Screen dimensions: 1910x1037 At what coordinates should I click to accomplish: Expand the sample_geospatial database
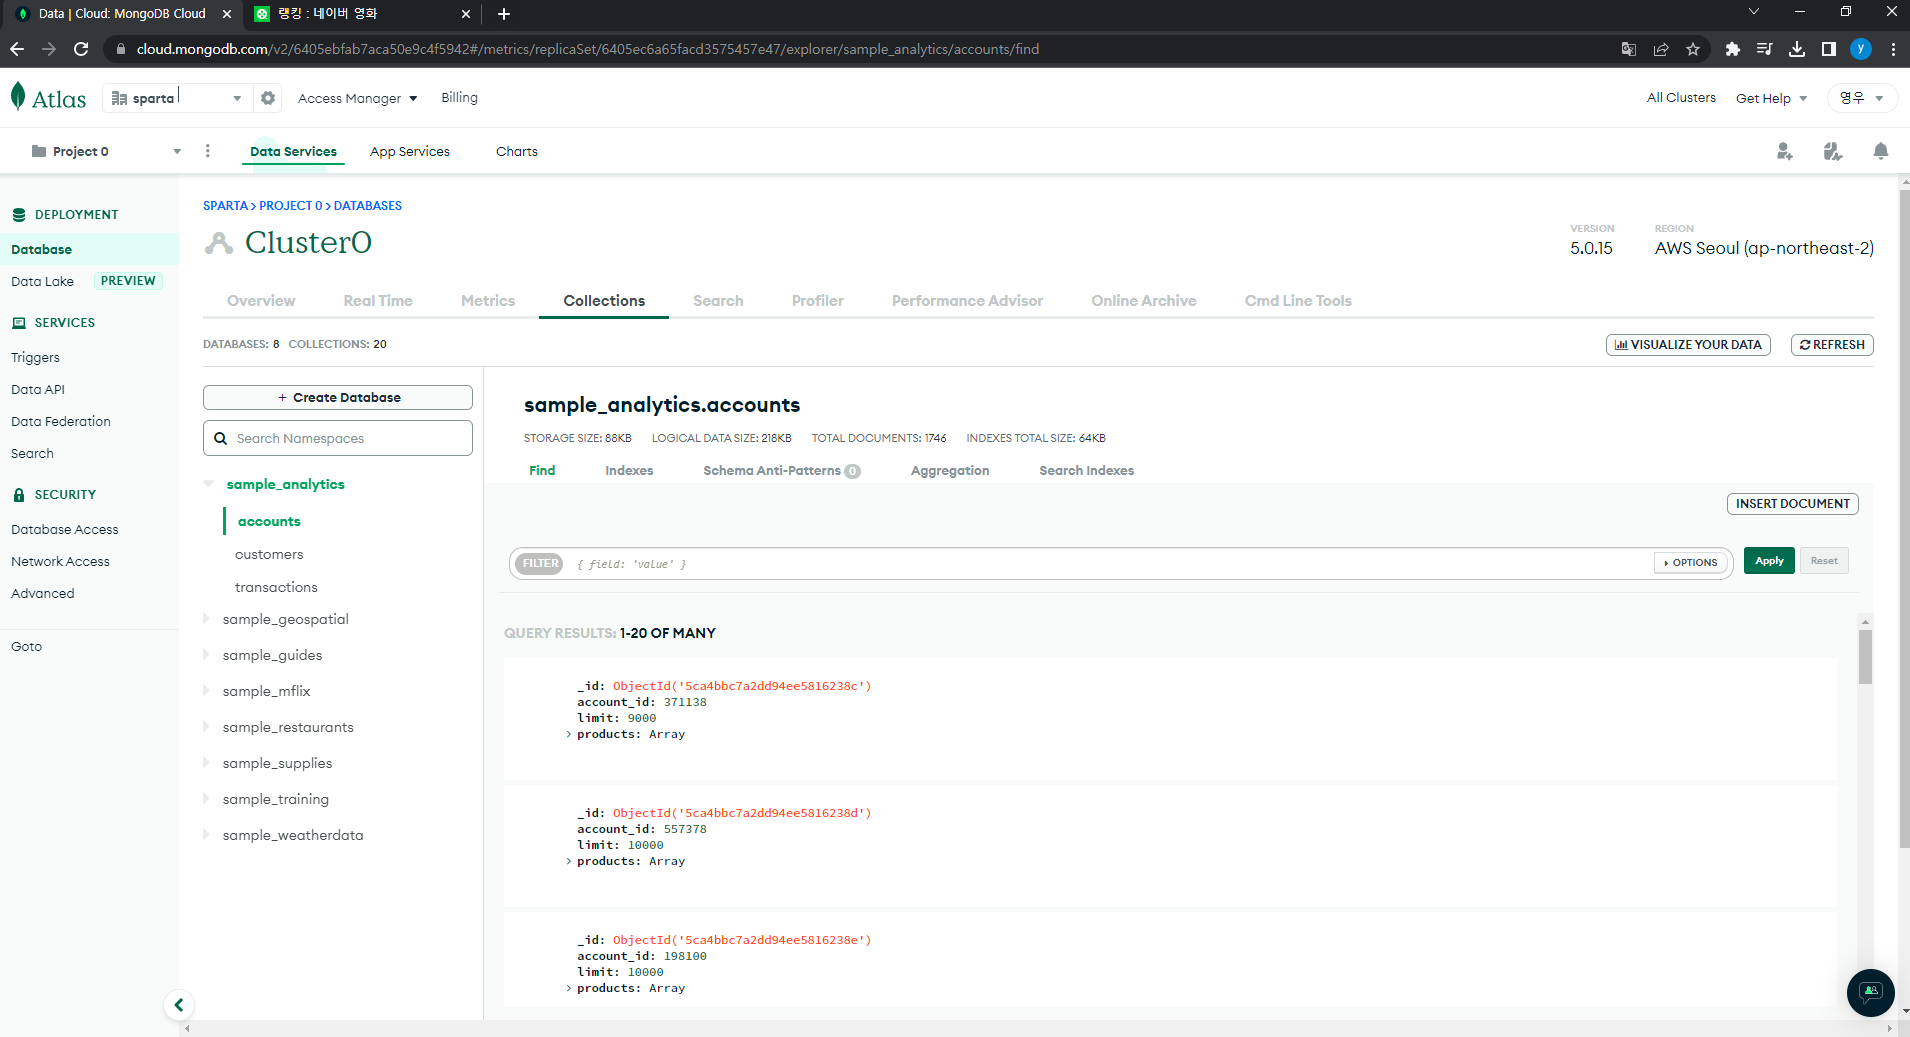[207, 619]
